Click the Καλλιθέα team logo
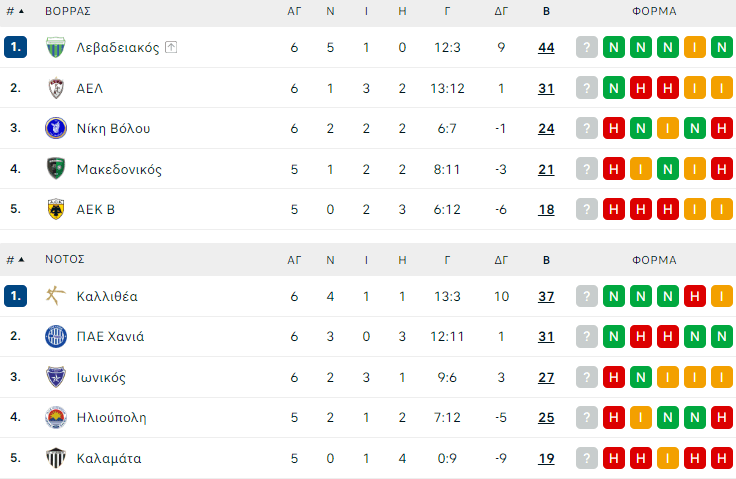Viewport: 736px width, 479px height. pyautogui.click(x=56, y=296)
